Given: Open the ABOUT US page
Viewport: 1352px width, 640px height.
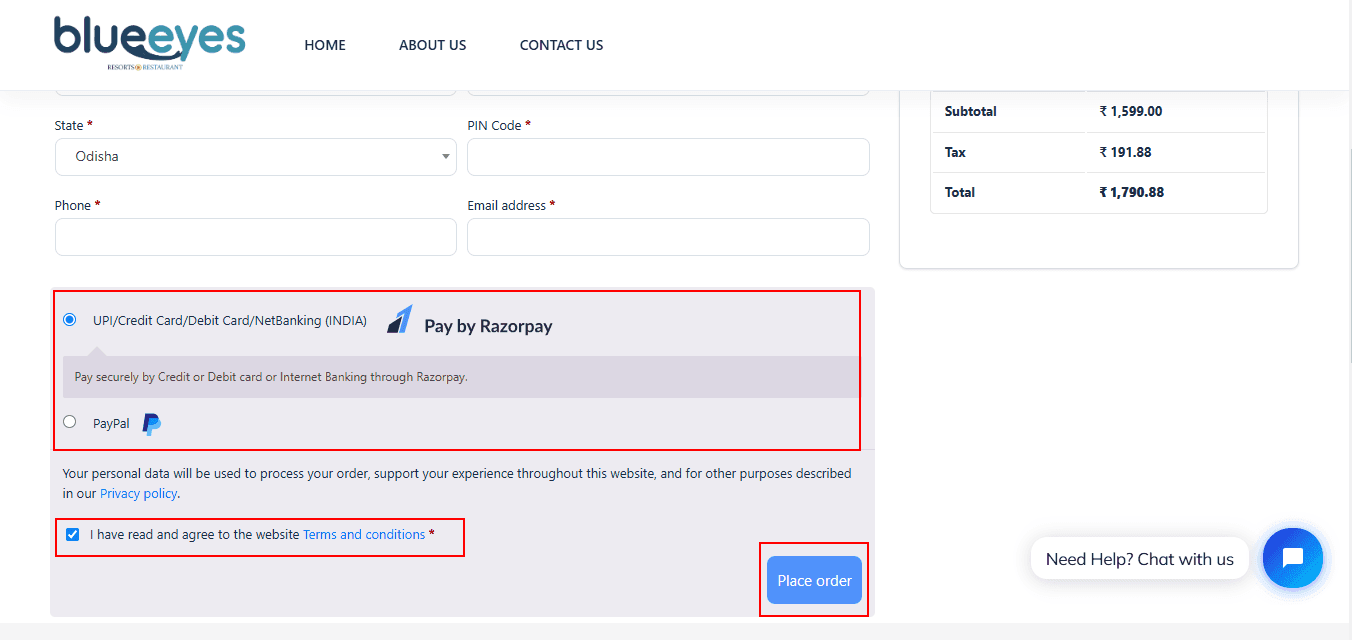Looking at the screenshot, I should tap(432, 45).
